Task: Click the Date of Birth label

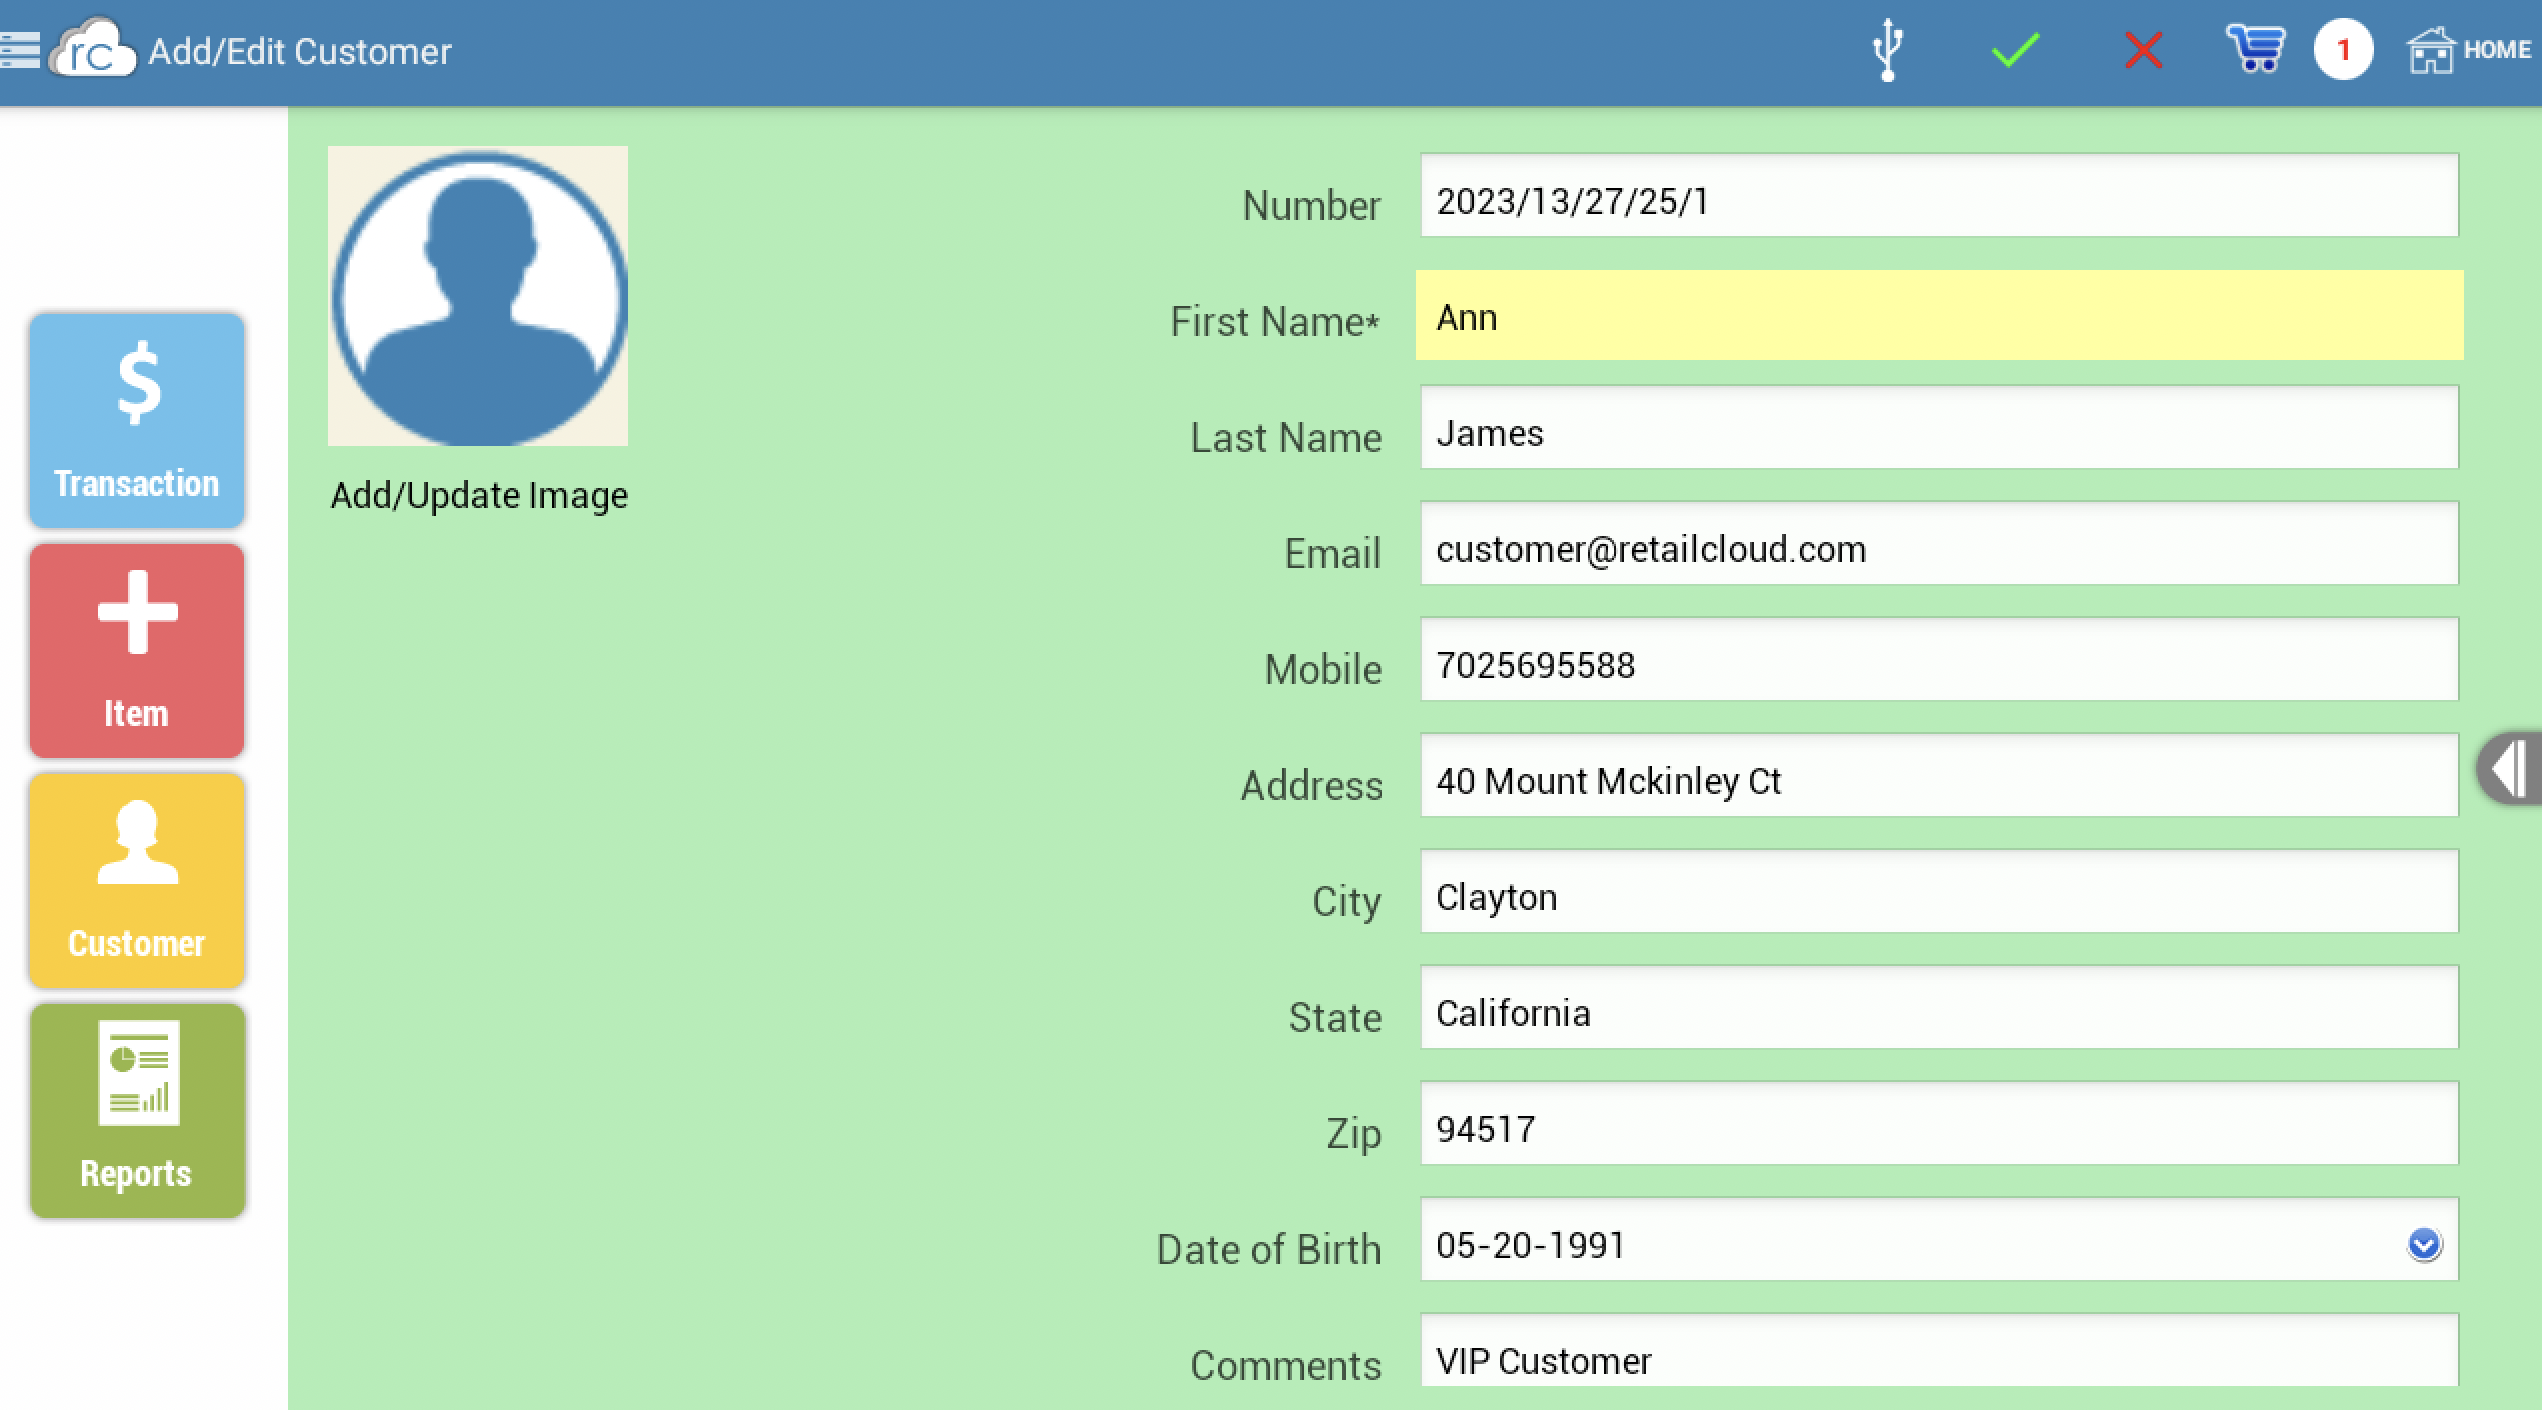Action: (1268, 1249)
